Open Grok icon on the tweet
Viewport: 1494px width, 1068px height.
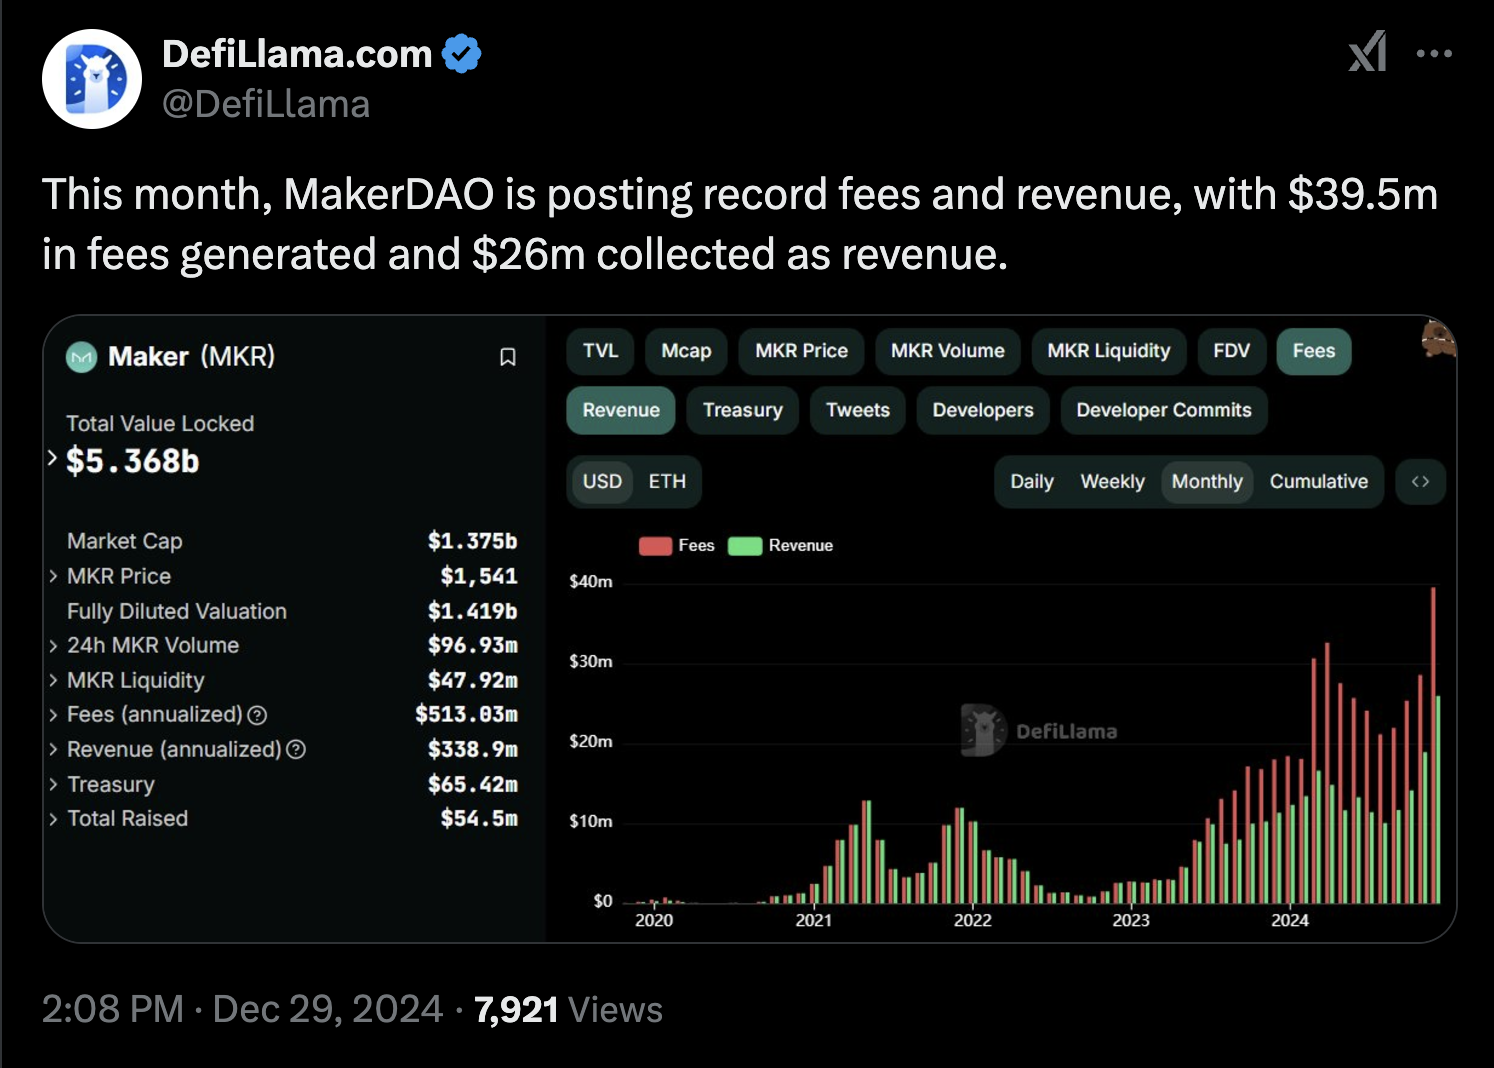[1368, 52]
